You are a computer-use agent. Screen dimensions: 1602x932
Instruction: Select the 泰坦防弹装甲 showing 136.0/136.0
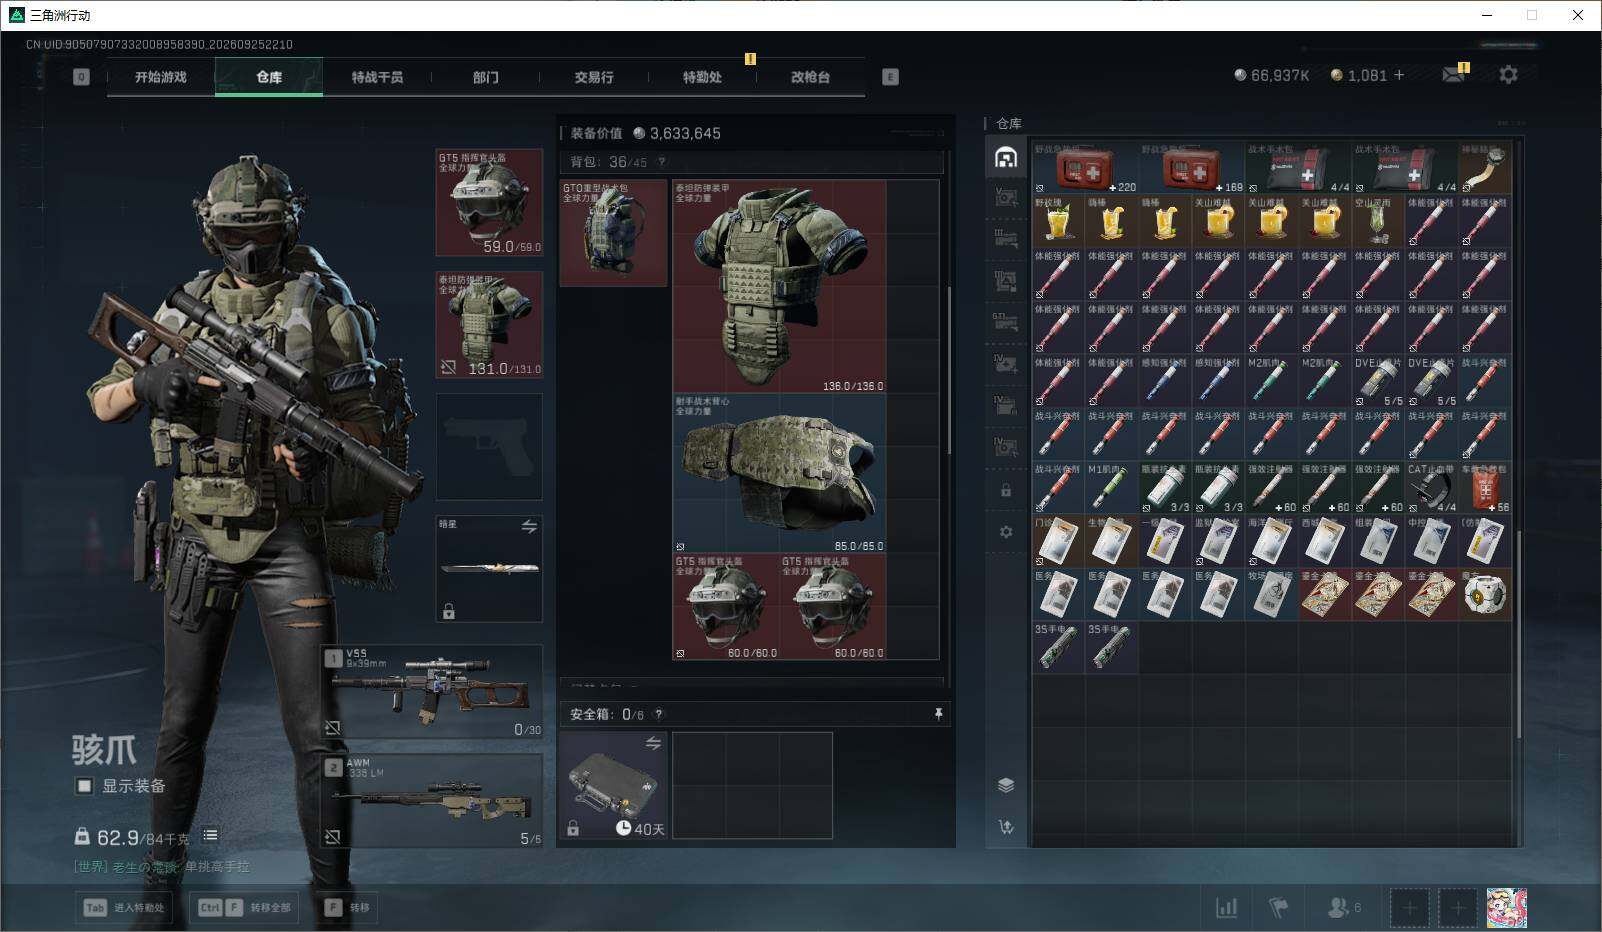(780, 286)
